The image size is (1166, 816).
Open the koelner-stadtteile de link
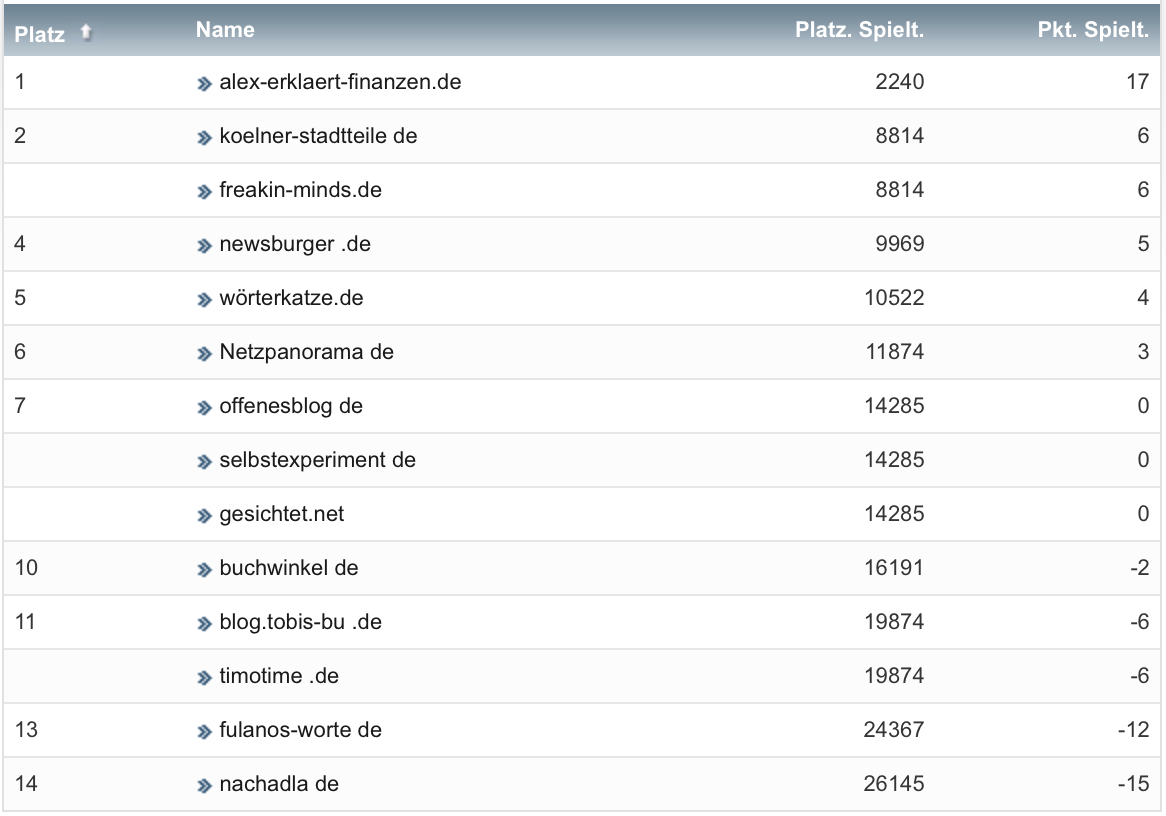[x=318, y=136]
